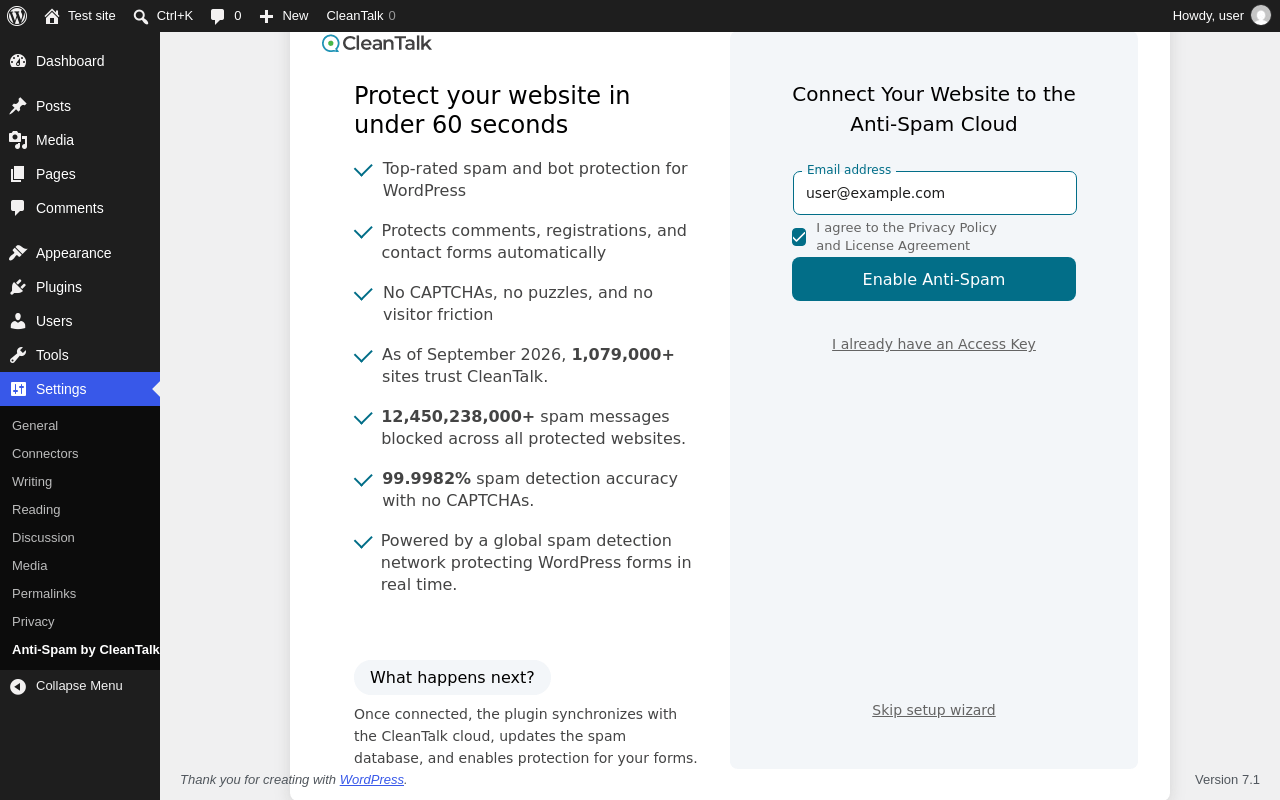Screen dimensions: 1280x800
Task: Click the WordPress logo icon in admin bar
Action: [x=17, y=16]
